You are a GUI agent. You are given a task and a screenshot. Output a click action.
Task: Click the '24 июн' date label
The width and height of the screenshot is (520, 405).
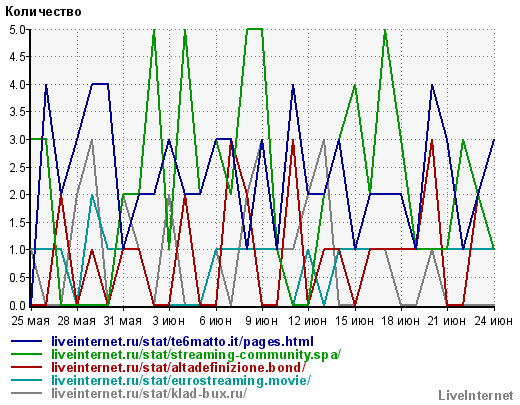[494, 321]
